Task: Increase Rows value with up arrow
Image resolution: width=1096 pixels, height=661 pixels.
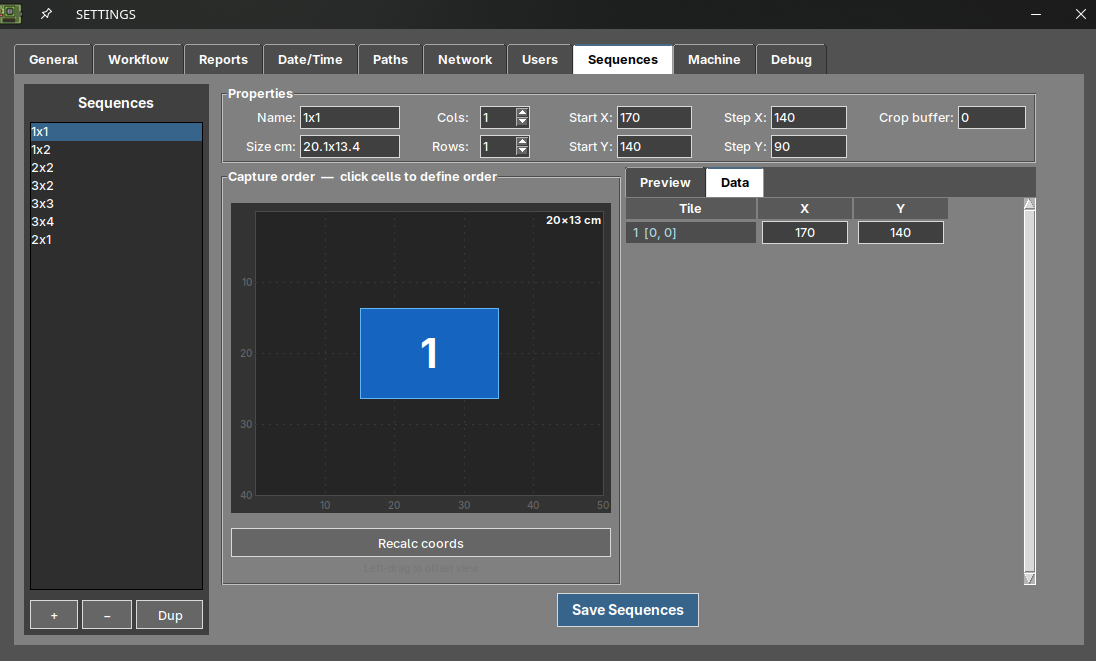Action: pyautogui.click(x=522, y=141)
